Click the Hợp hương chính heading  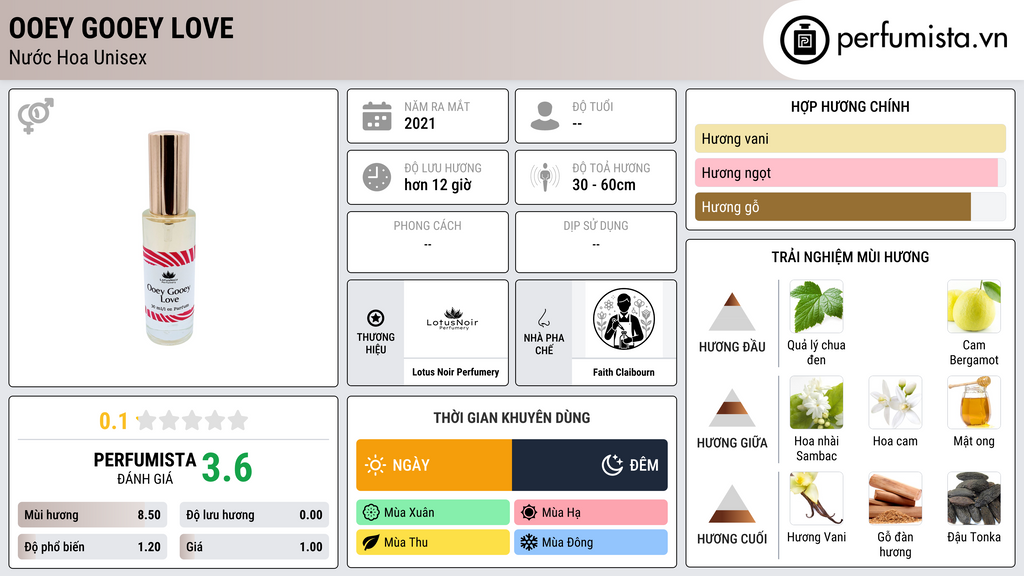coord(850,106)
